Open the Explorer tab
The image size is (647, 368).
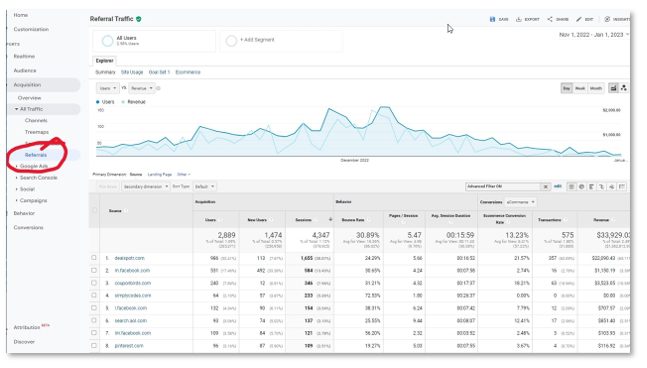[104, 61]
